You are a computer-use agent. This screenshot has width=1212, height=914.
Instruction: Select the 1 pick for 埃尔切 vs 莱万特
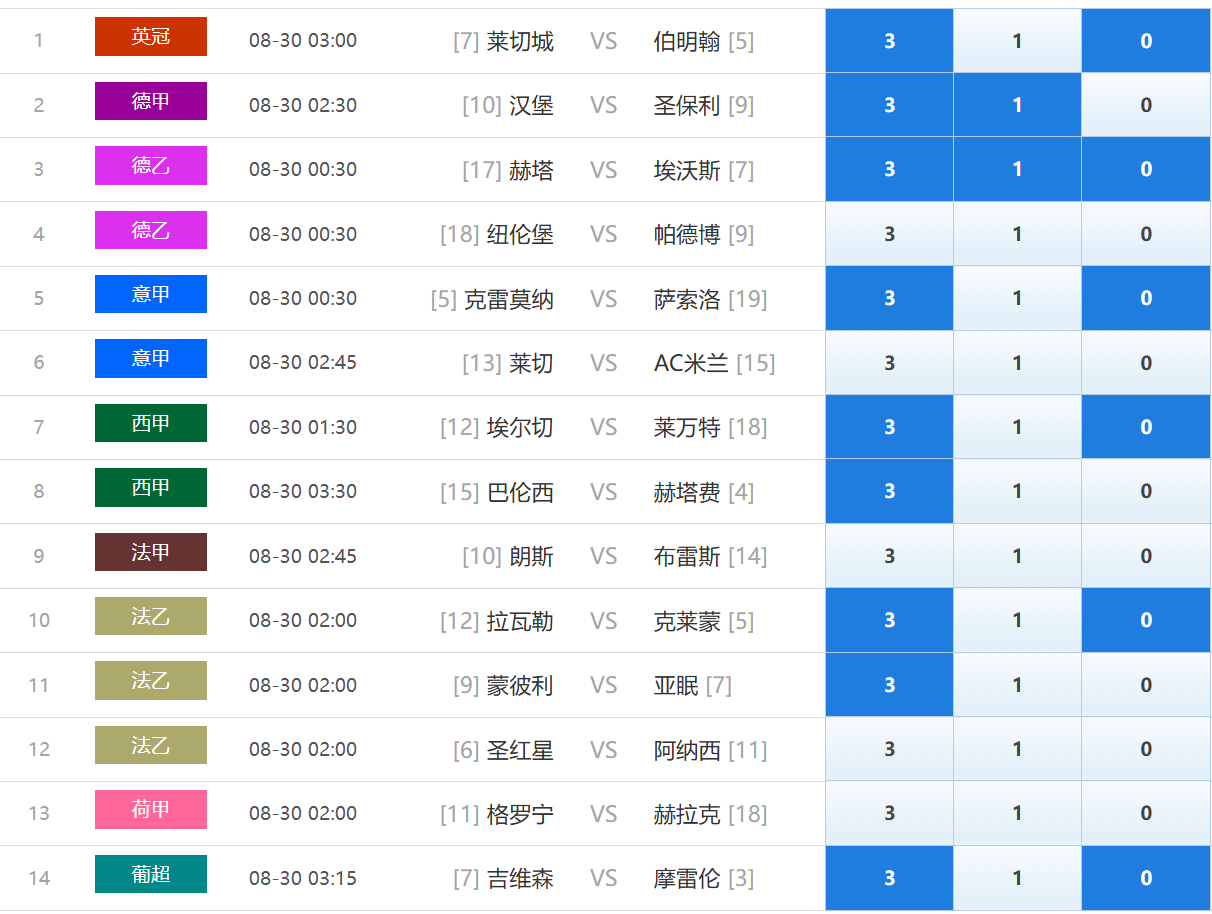point(1017,427)
